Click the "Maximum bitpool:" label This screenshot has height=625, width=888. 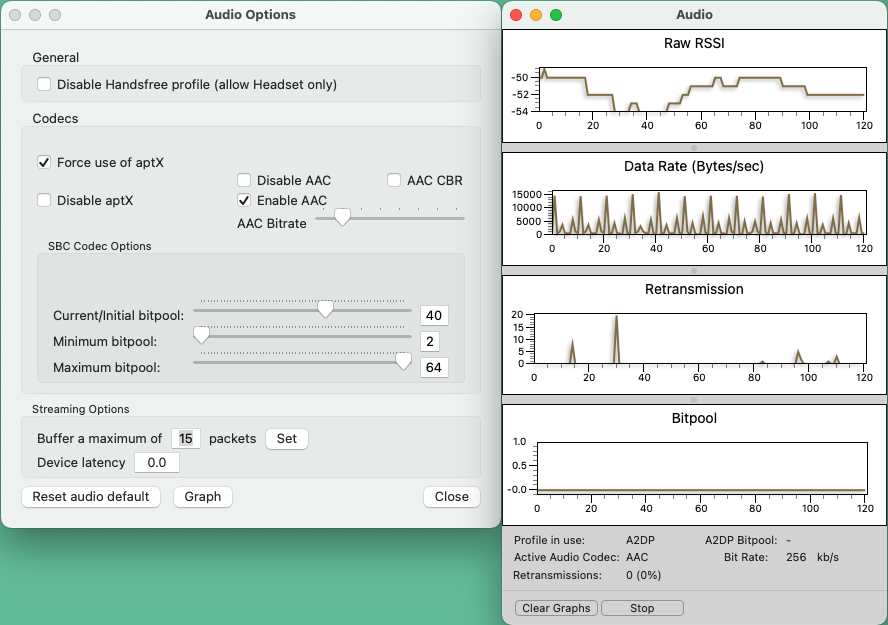coord(106,367)
